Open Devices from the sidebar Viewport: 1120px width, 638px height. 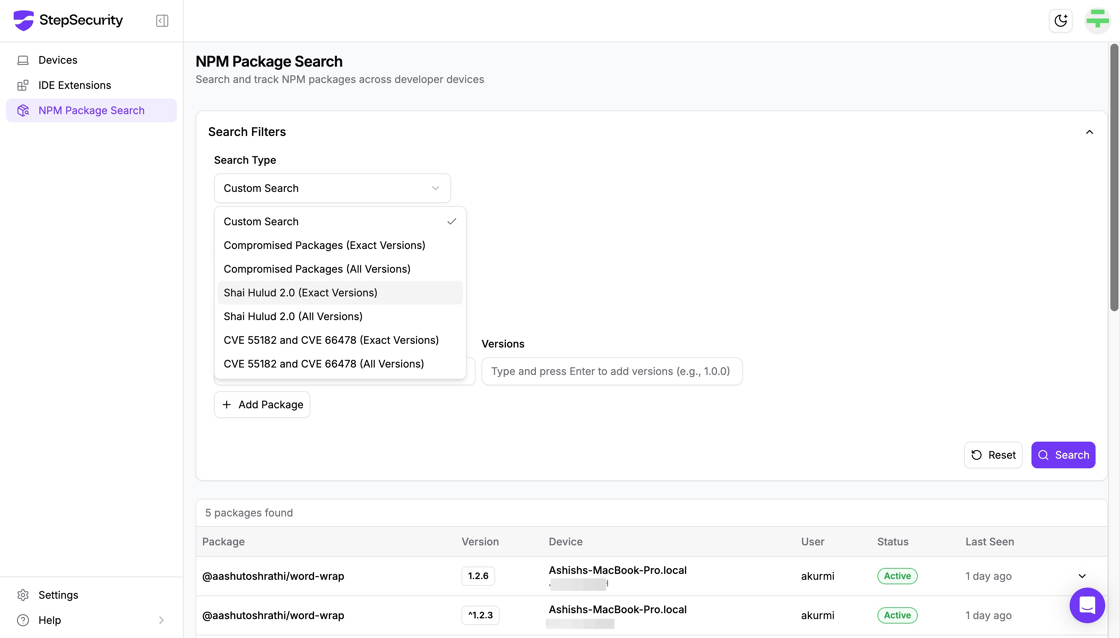(58, 60)
